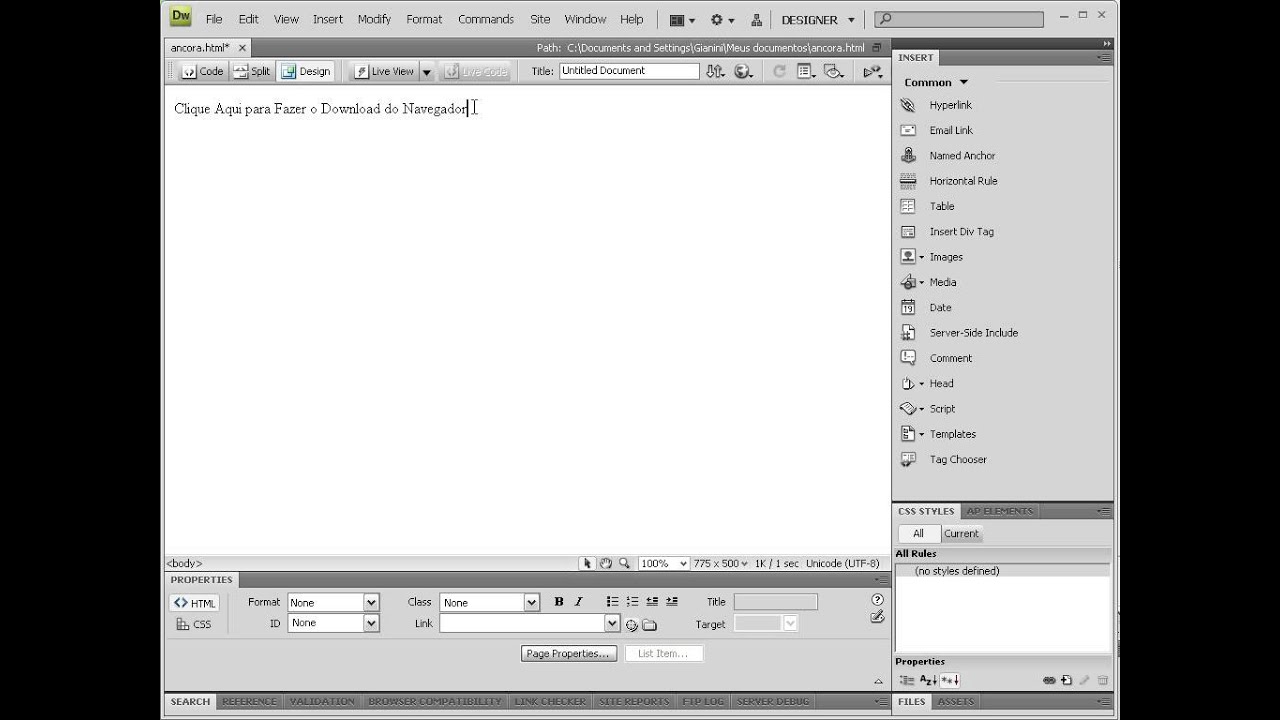
Task: Browse for file folder icon beside Link
Action: [649, 625]
